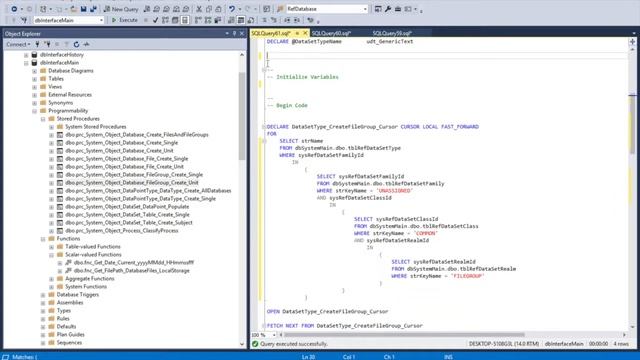Click the Undo arrow icon
Viewport: 640px width, 360px height.
pyautogui.click(x=231, y=9)
